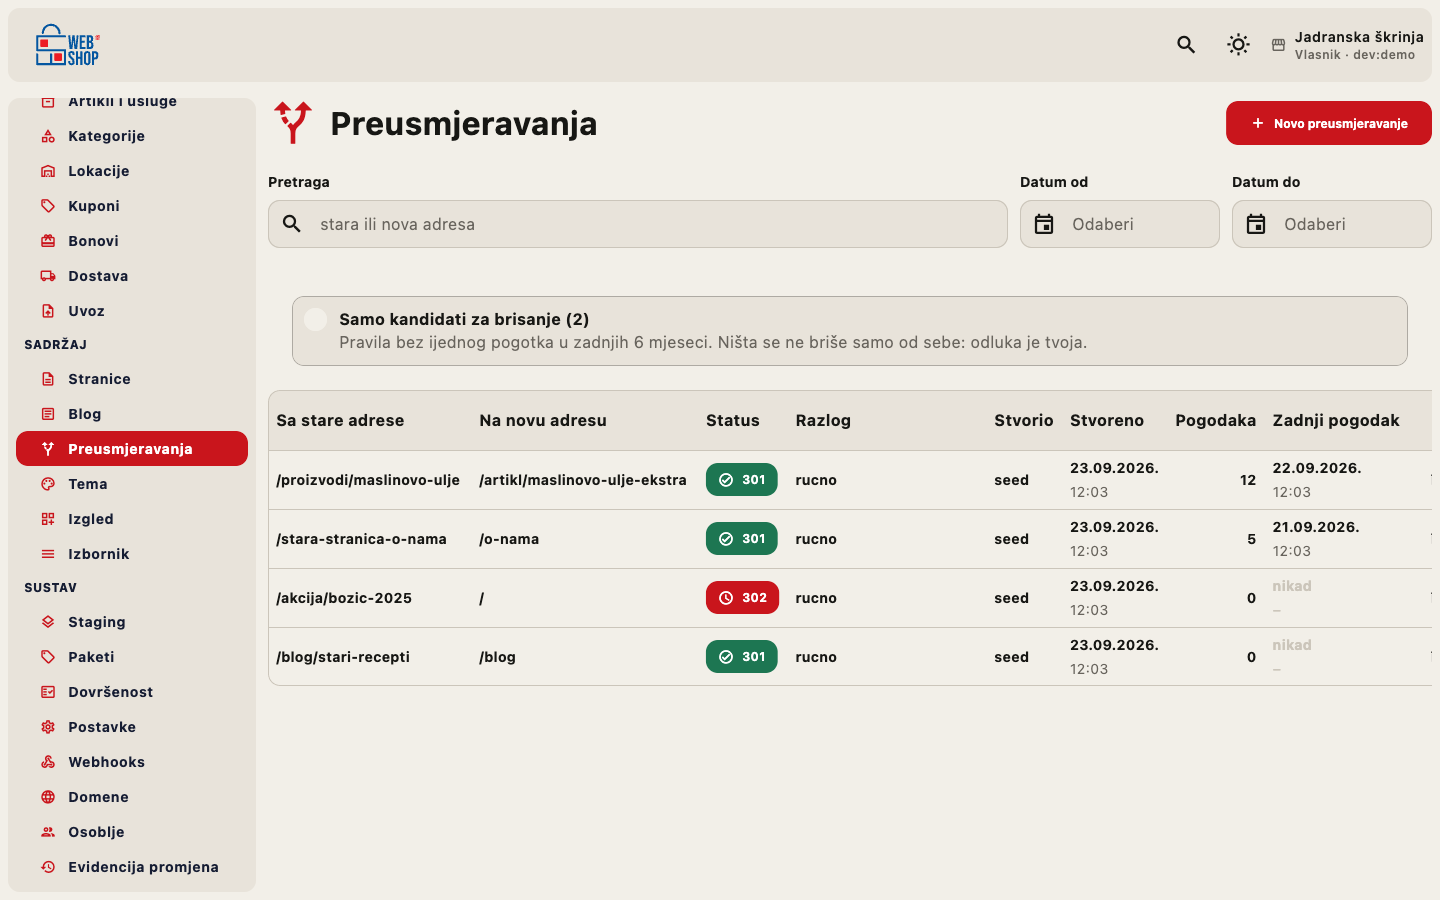Click the Bonovi gift card icon
1440x900 pixels.
pyautogui.click(x=48, y=241)
